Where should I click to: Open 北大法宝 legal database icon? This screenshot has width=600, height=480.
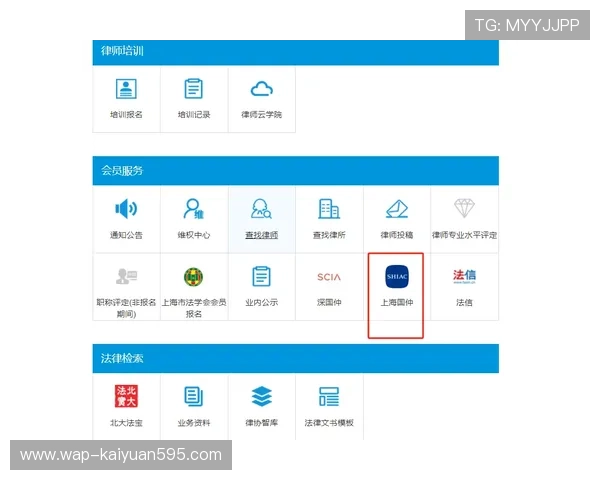click(x=126, y=396)
